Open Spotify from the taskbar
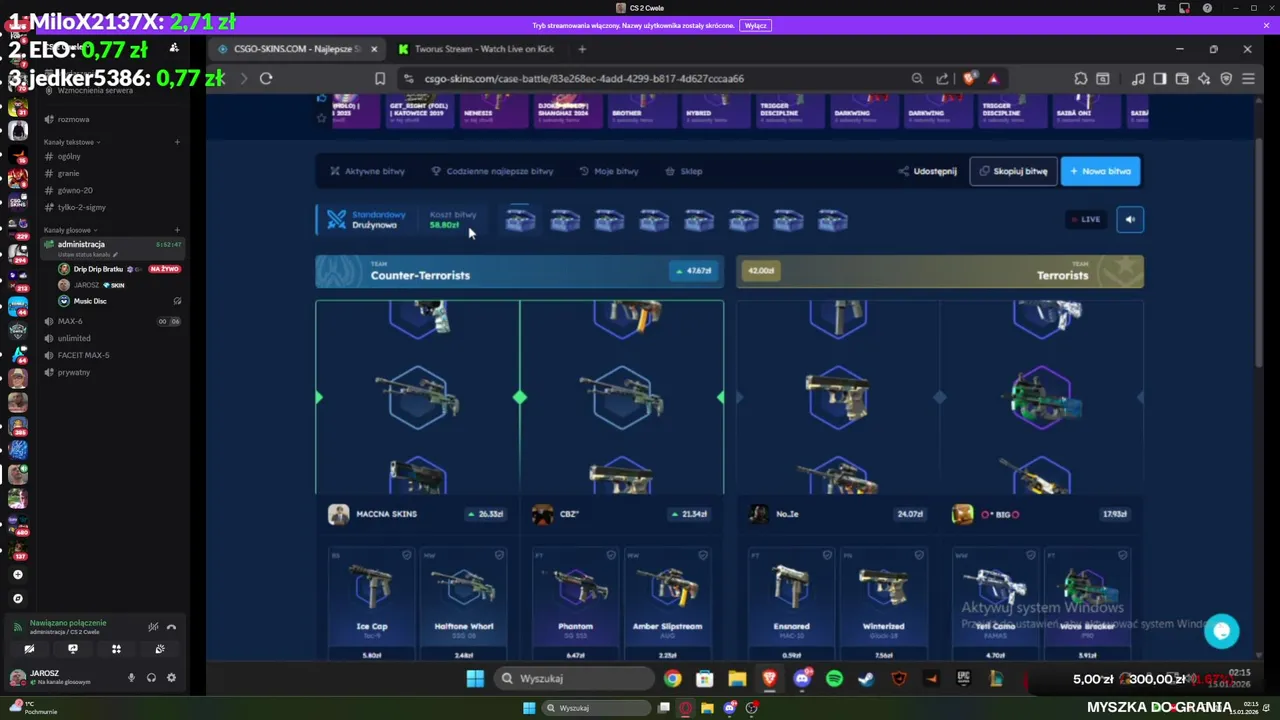 click(x=834, y=679)
